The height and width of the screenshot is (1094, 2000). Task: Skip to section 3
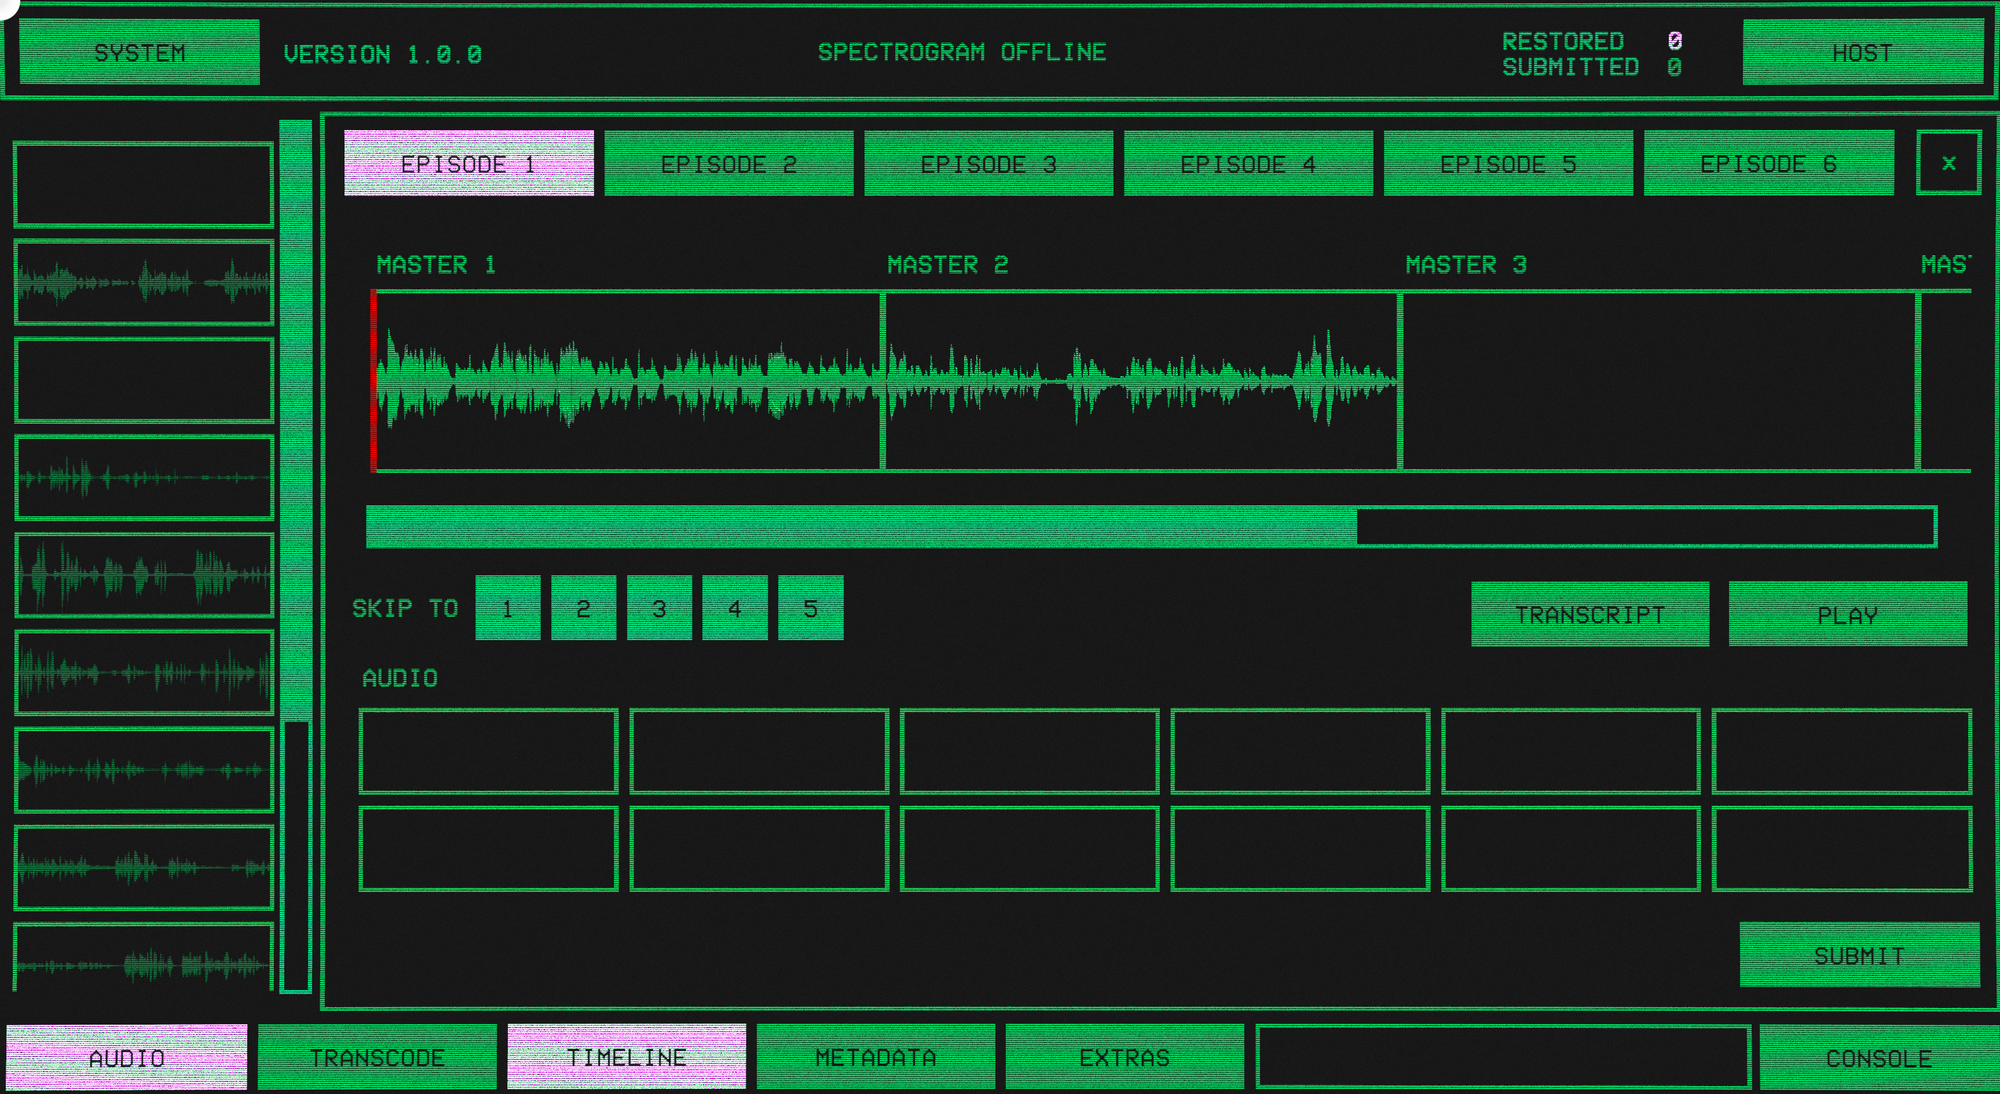click(x=658, y=608)
